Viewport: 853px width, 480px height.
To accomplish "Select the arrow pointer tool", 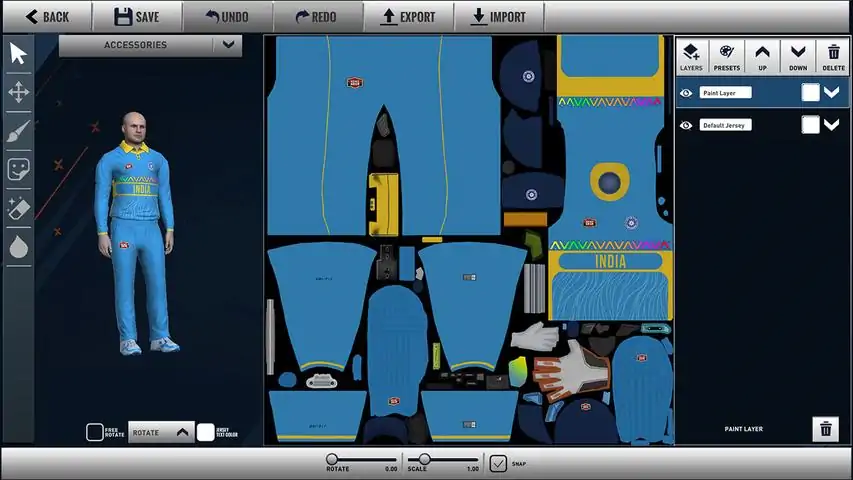I will pyautogui.click(x=18, y=54).
